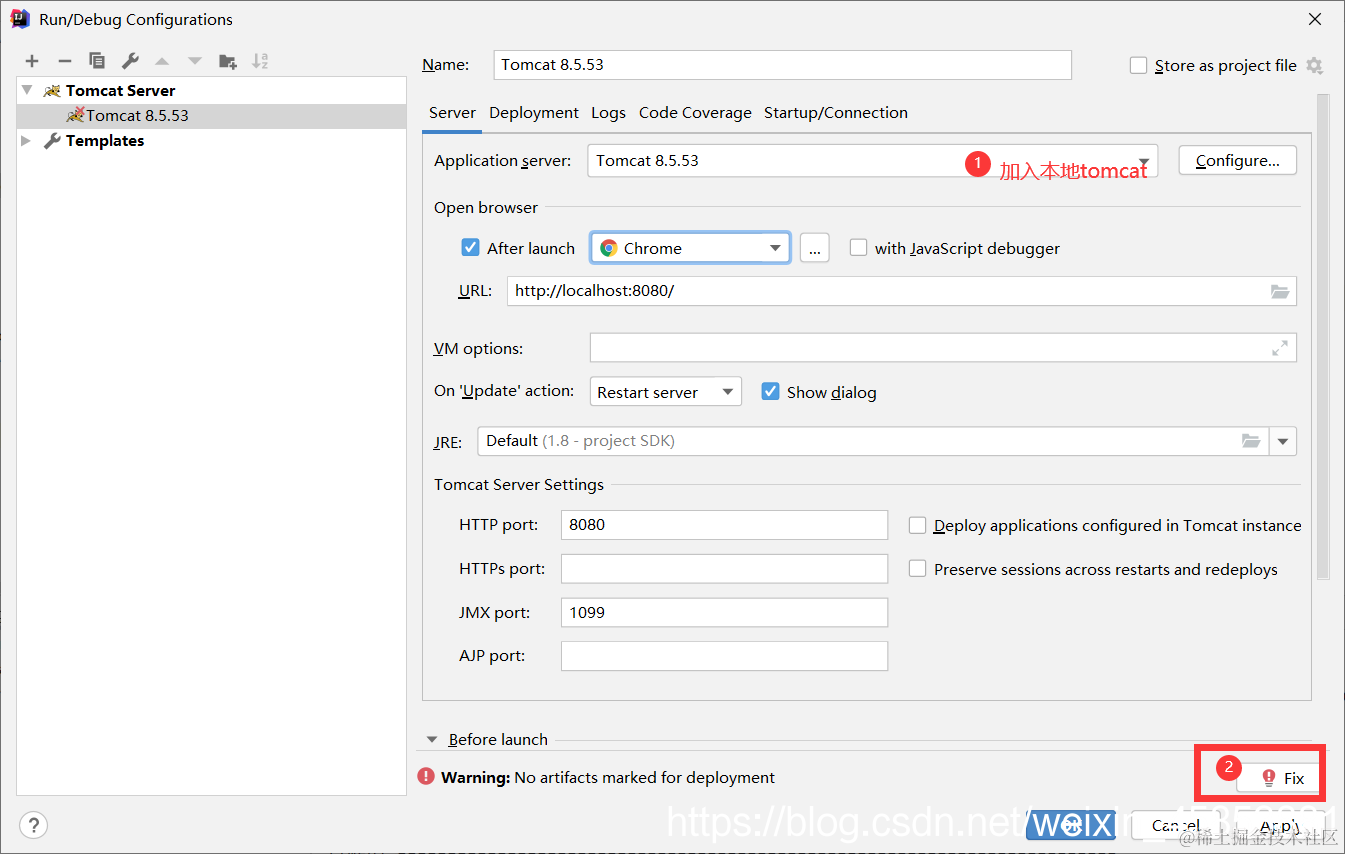Close the Run/Debug Configurations dialog
1345x854 pixels.
click(1315, 19)
